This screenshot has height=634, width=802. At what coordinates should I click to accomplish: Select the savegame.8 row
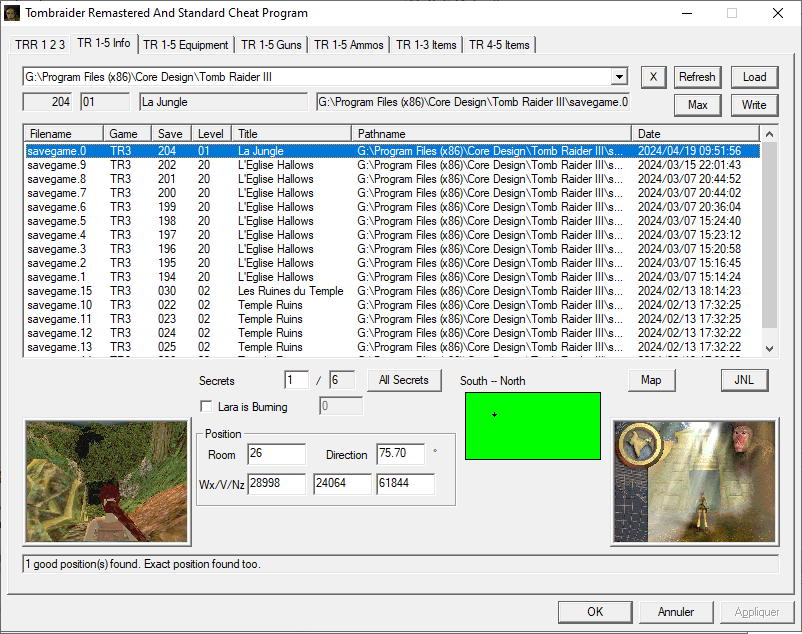[x=392, y=179]
